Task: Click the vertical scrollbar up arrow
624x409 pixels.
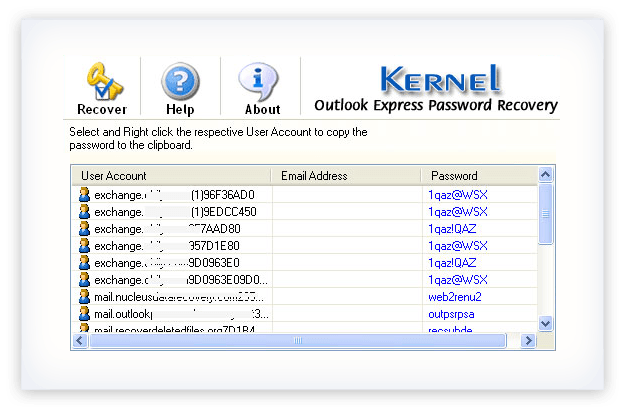Action: [x=545, y=174]
